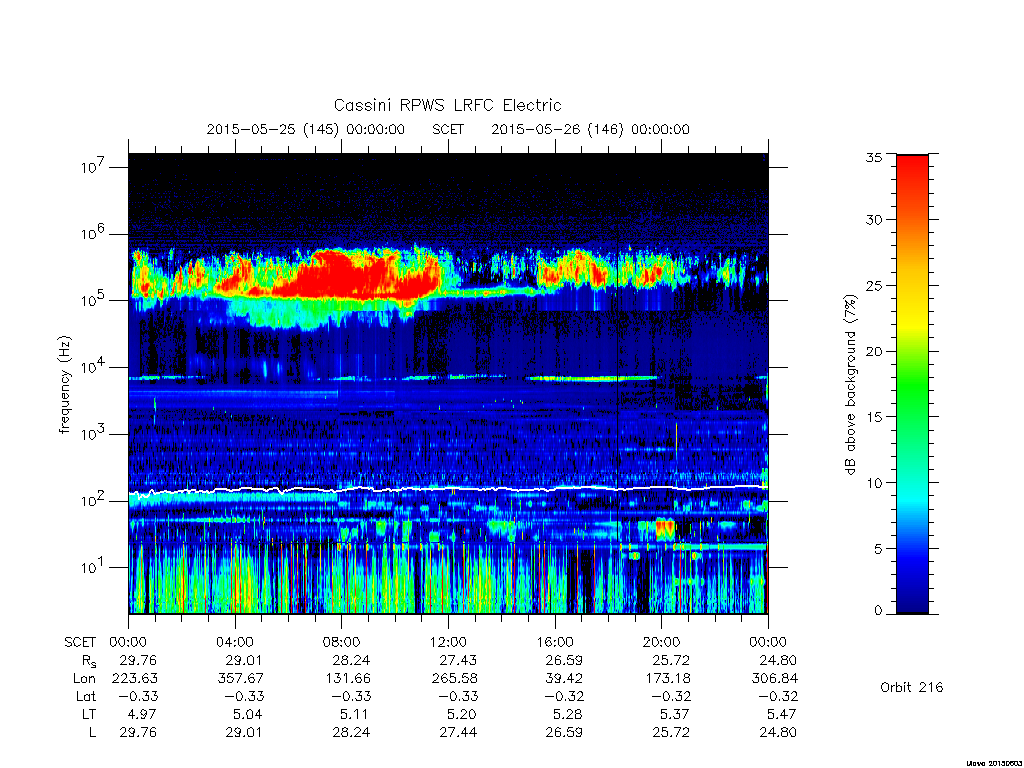Click the L row value 27.44
This screenshot has height=768, width=1024.
click(458, 732)
